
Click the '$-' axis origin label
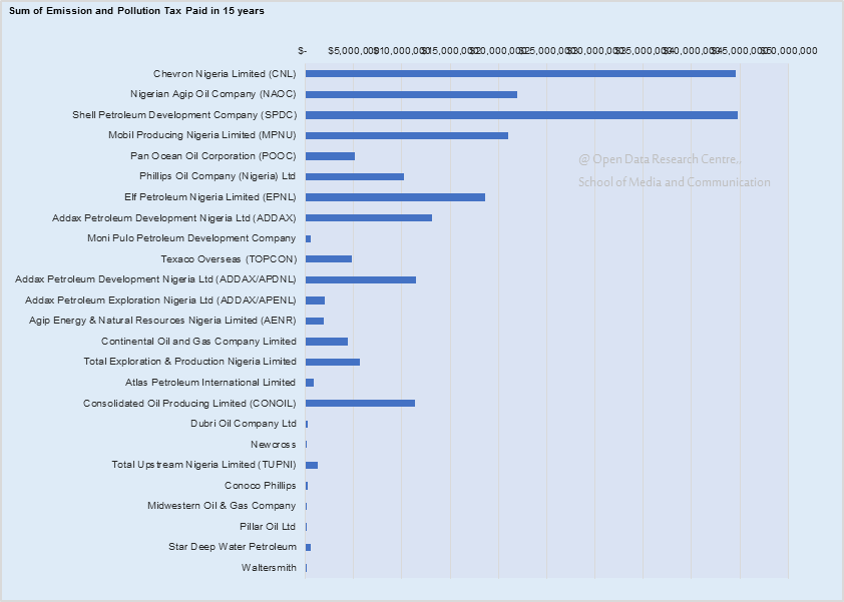pos(302,51)
